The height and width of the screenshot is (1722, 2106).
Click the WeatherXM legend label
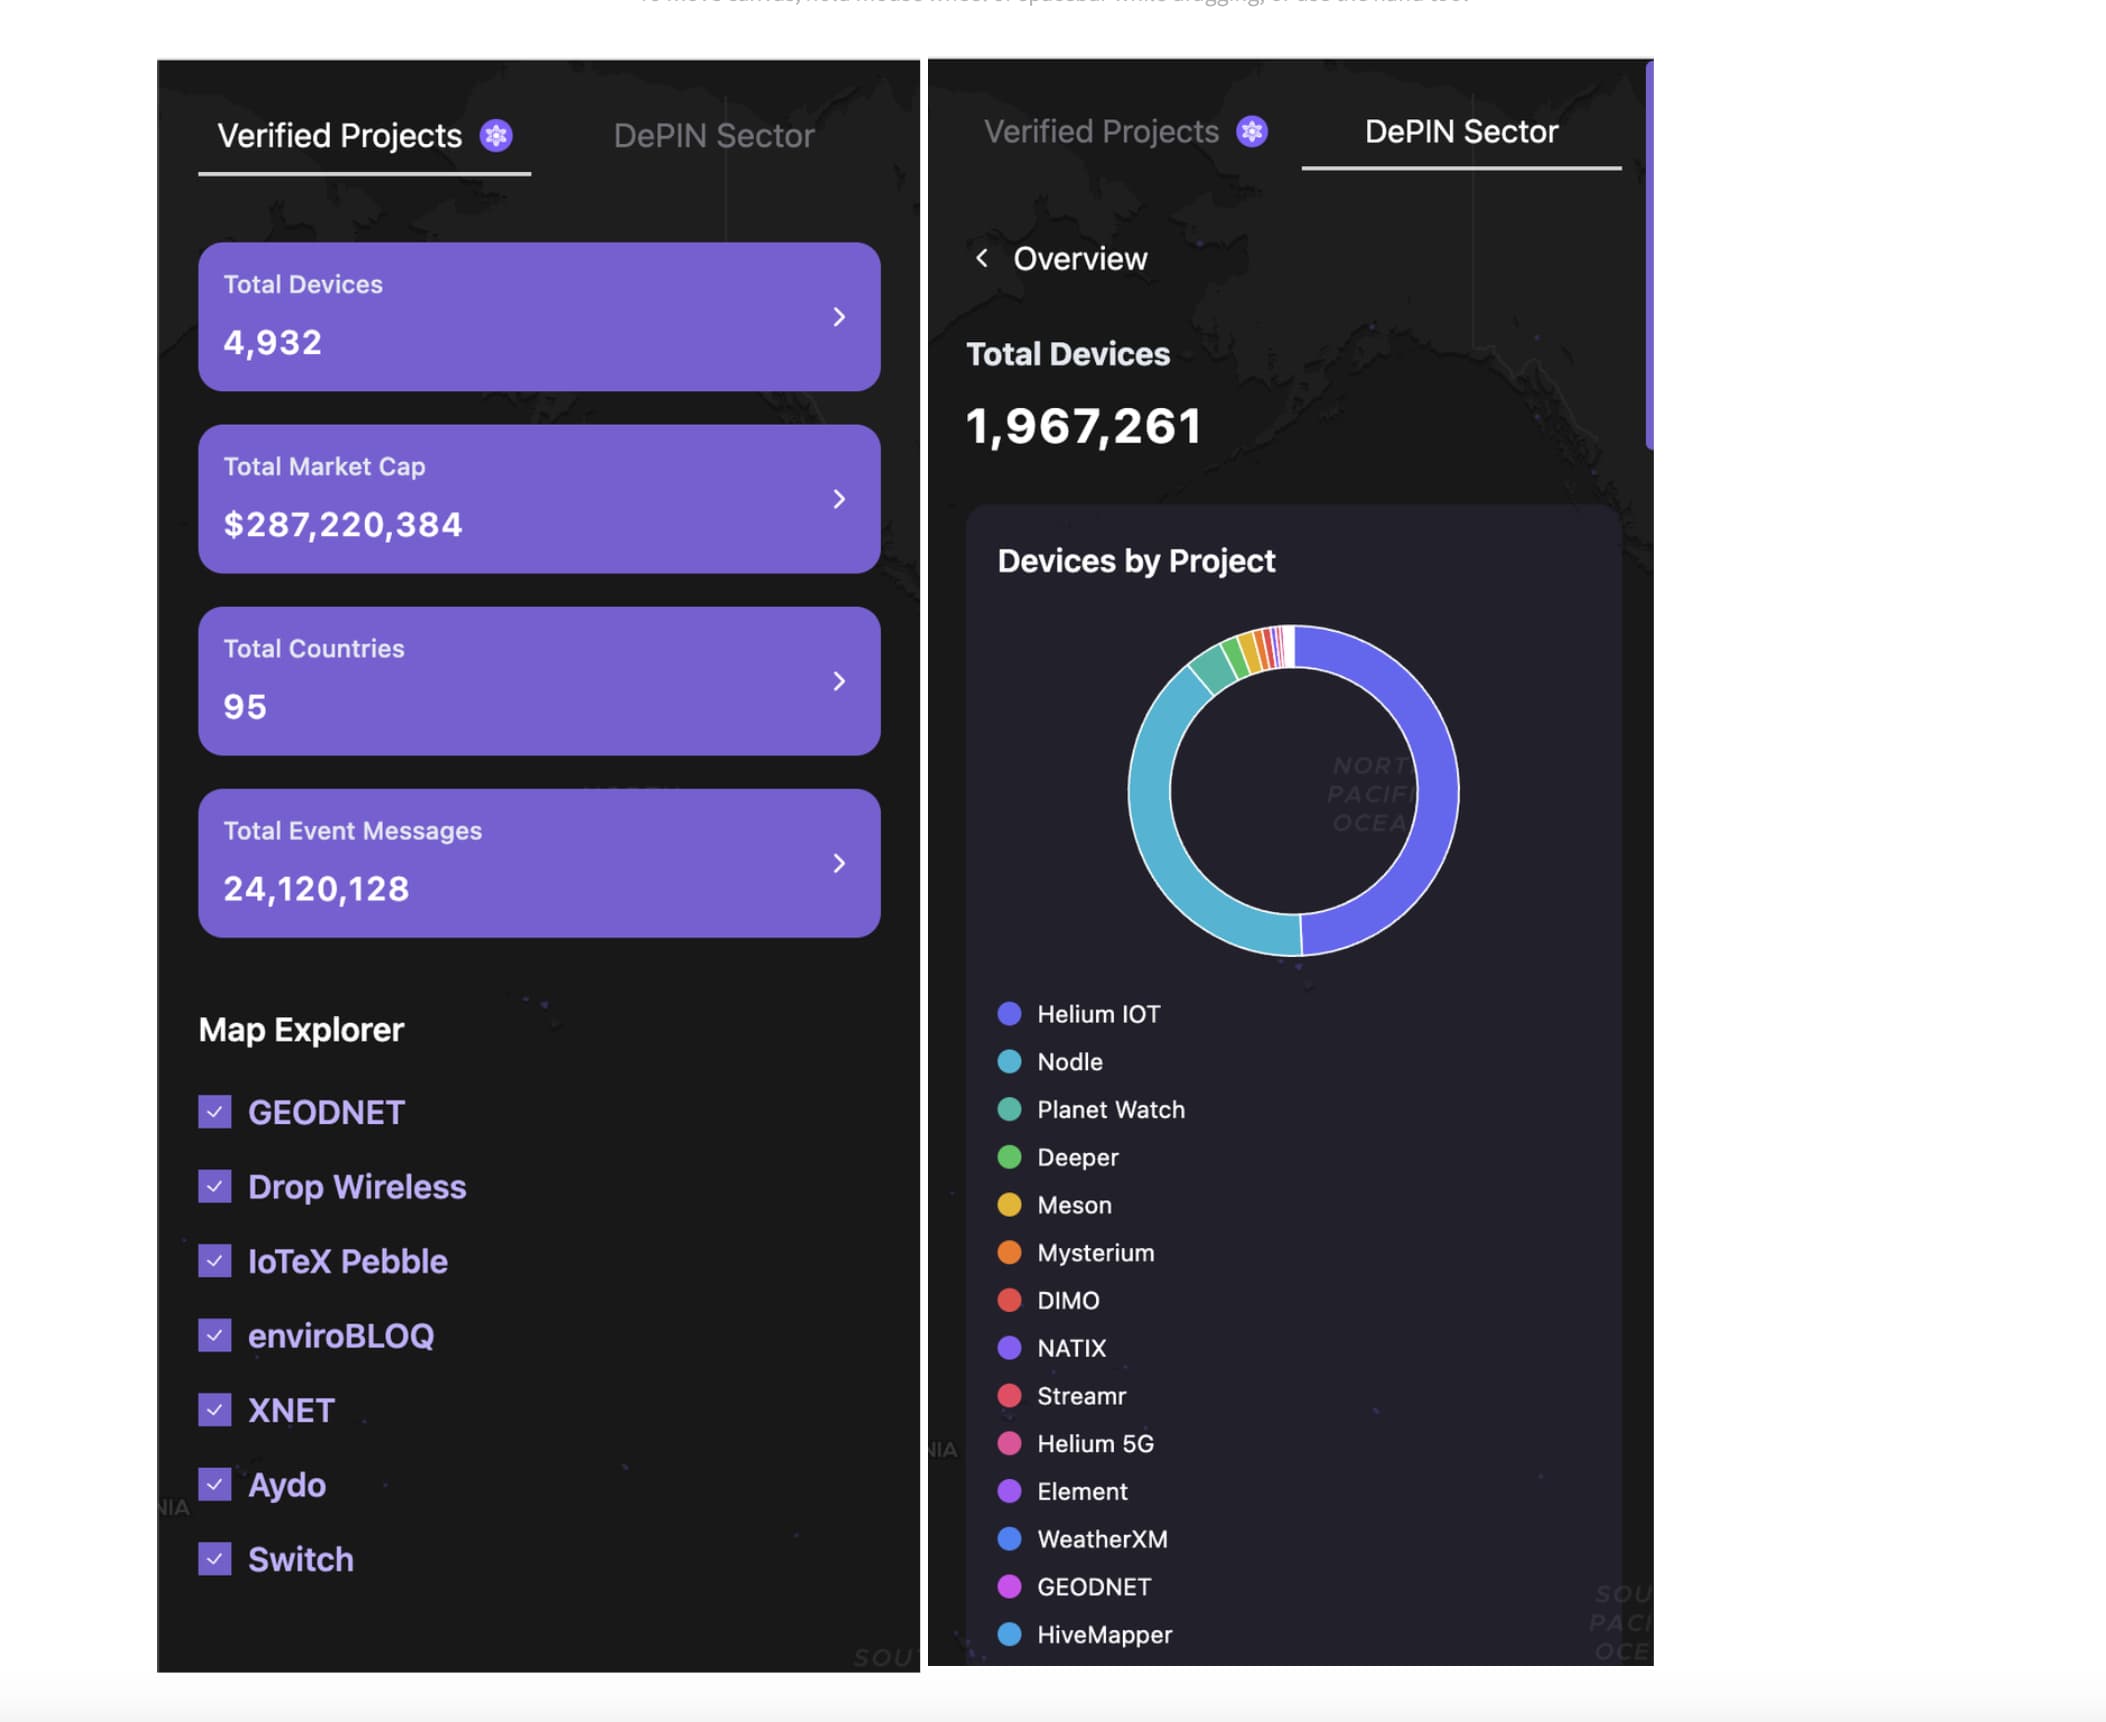[1102, 1539]
